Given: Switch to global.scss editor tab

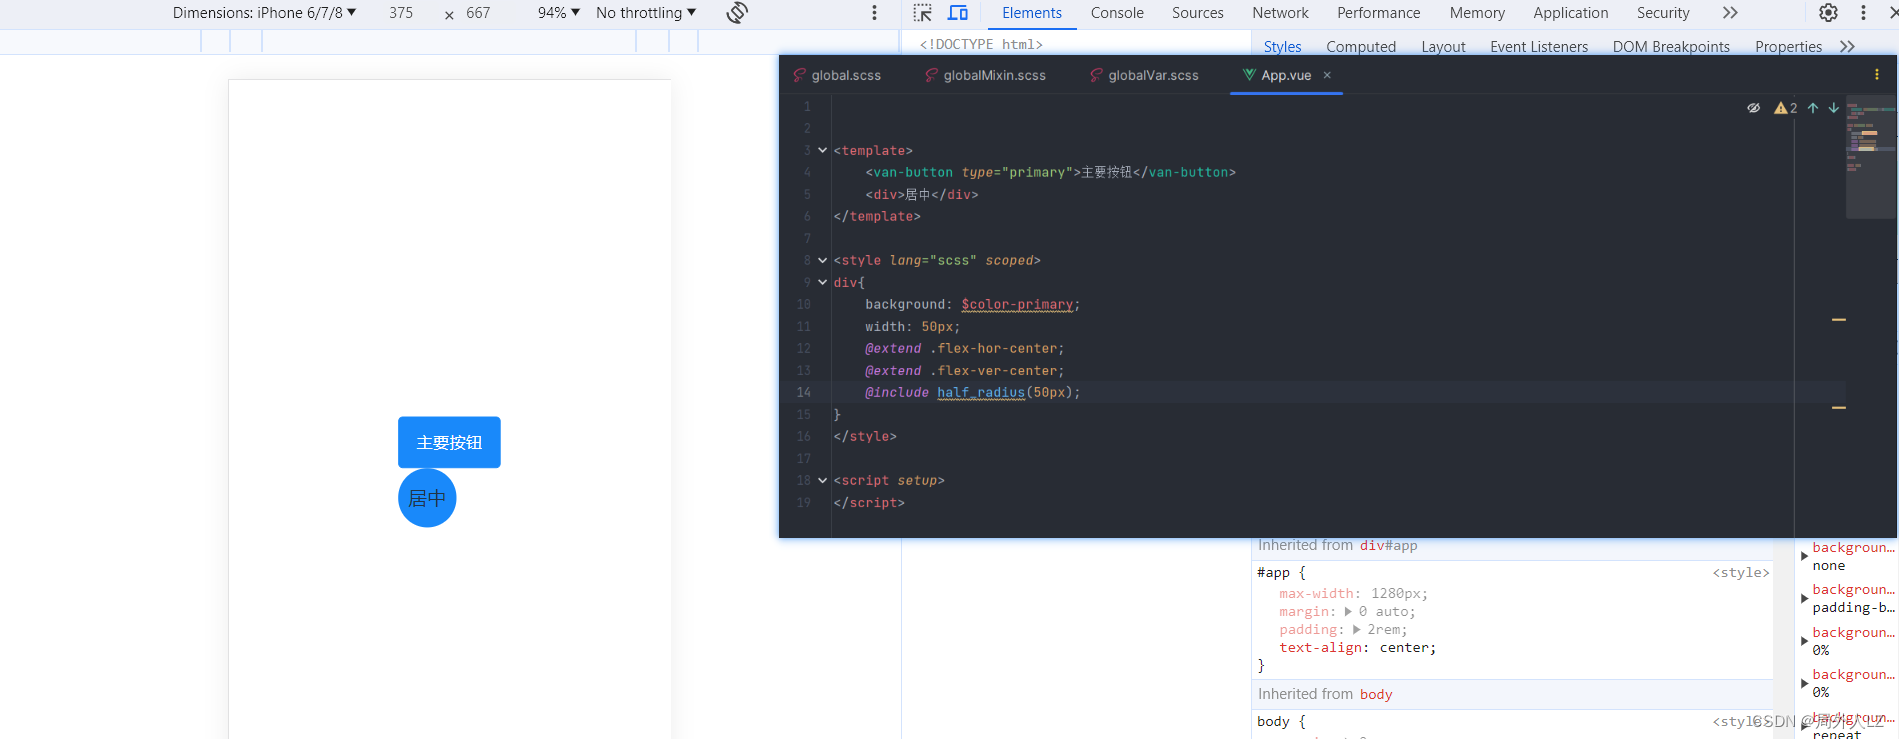Looking at the screenshot, I should [x=837, y=75].
